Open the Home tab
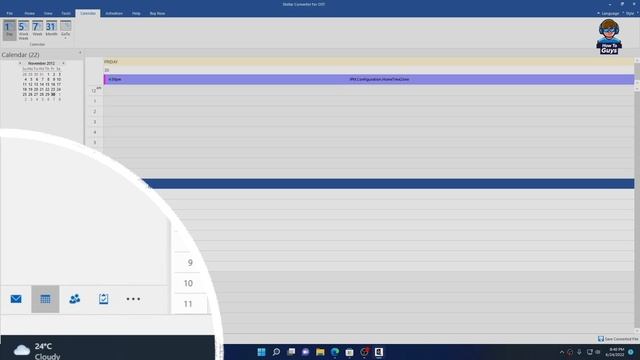 (x=29, y=13)
